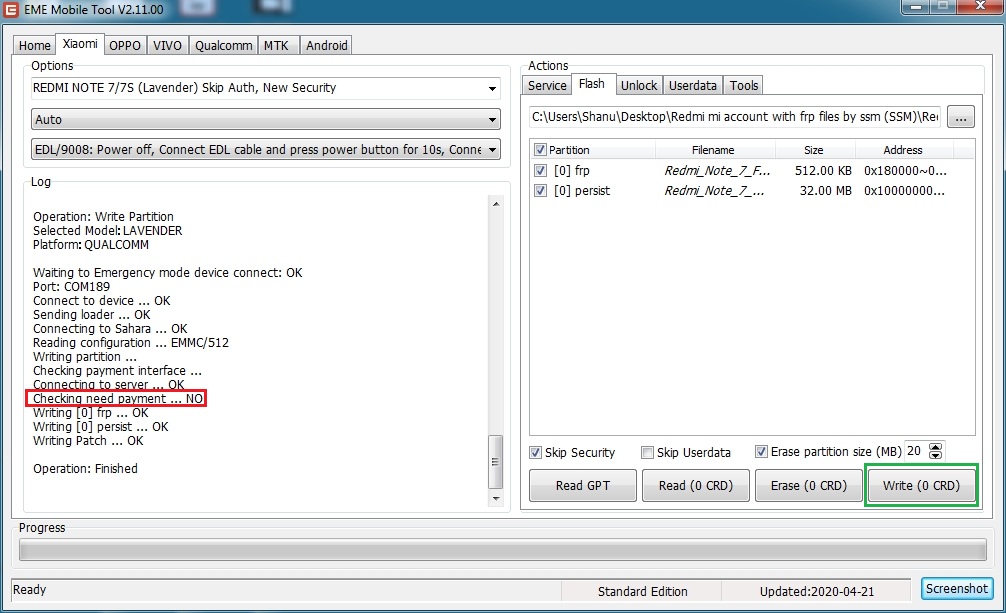Viewport: 1006px width, 613px height.
Task: Click the EME Mobile Tool app icon
Action: click(x=11, y=10)
